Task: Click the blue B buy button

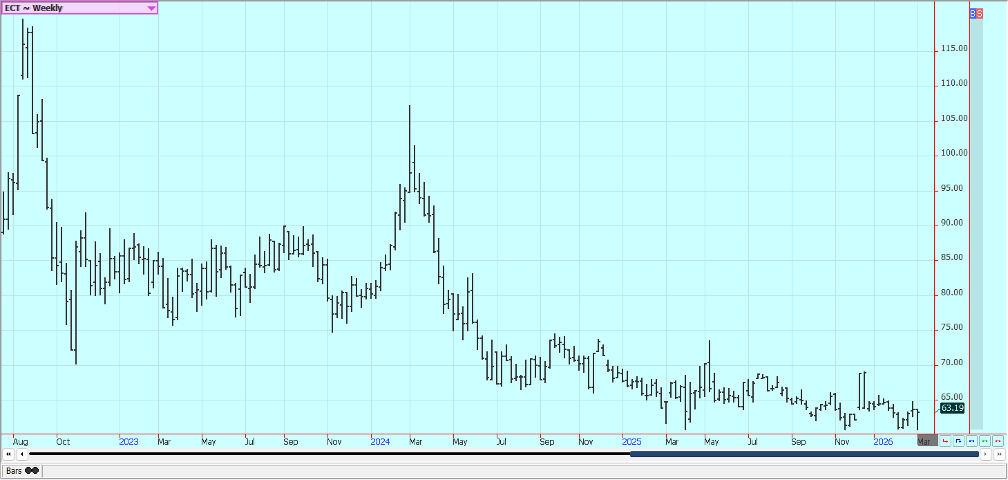Action: [x=973, y=14]
